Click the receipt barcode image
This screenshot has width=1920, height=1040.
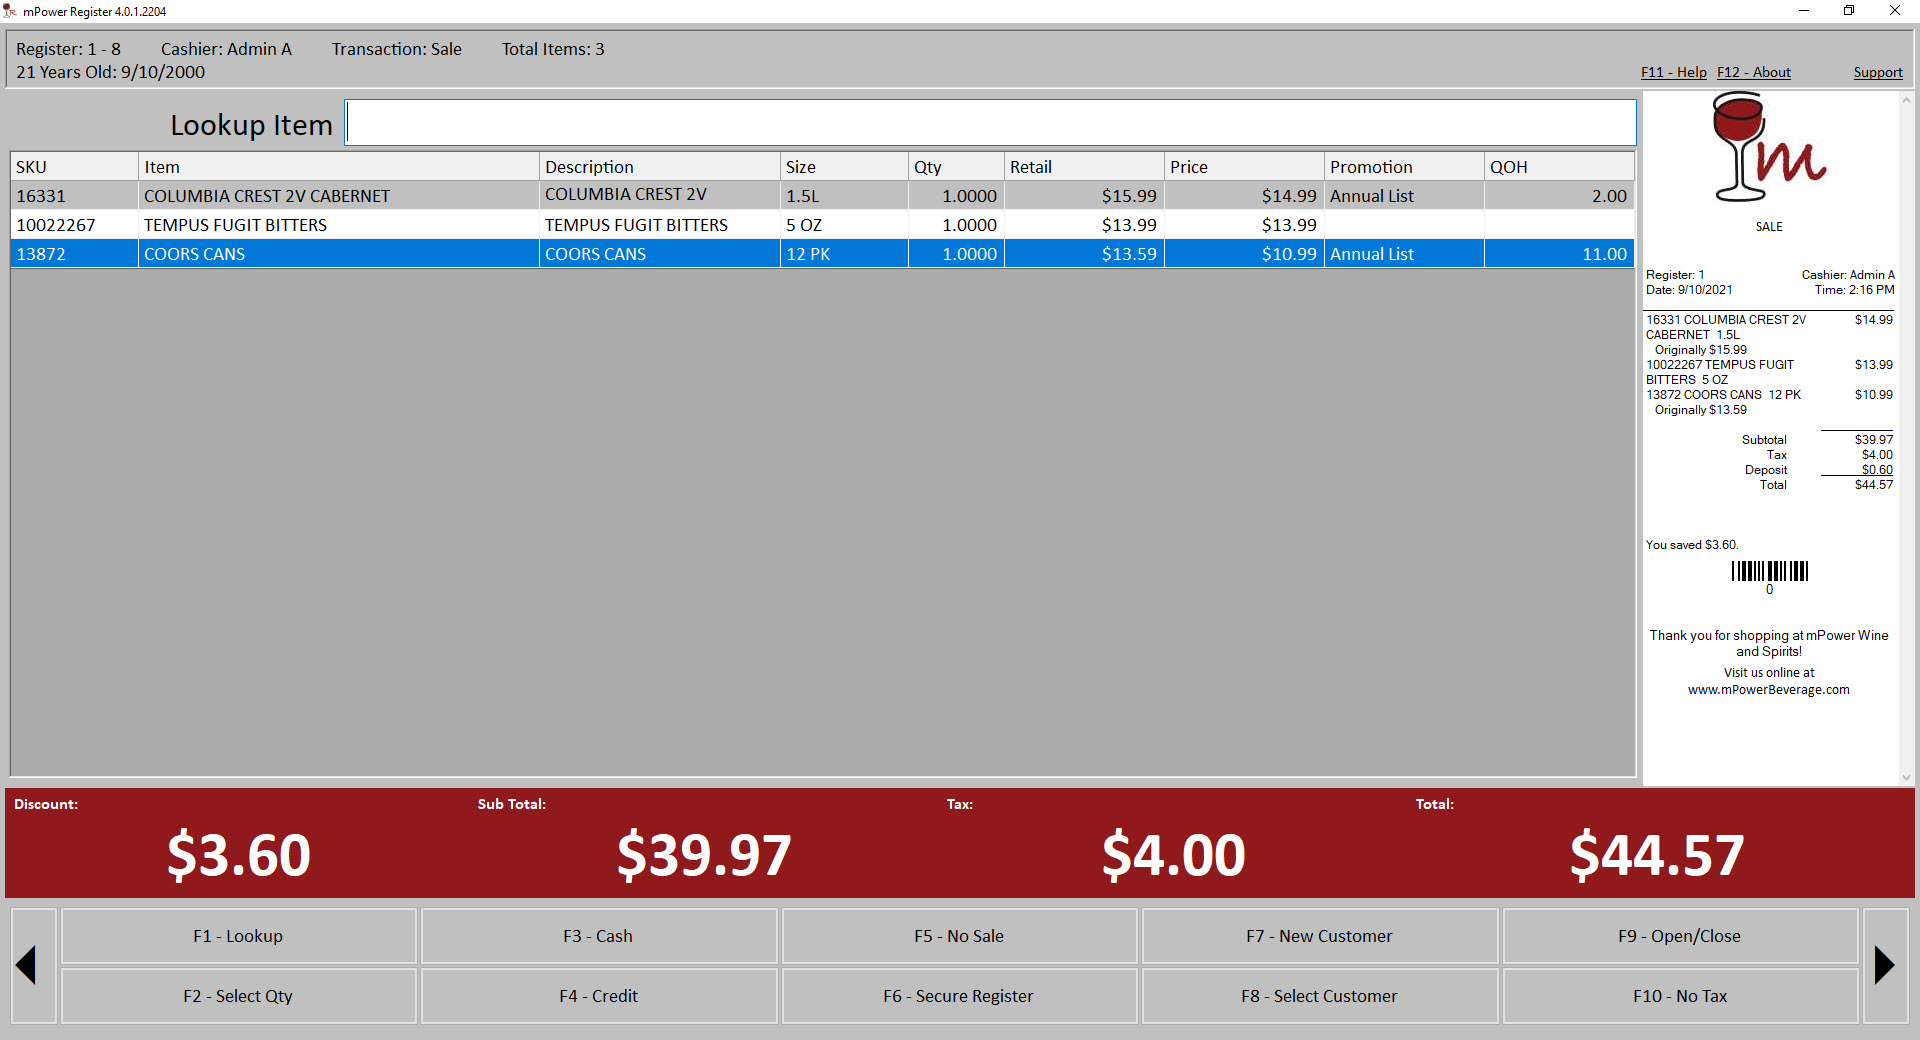(x=1769, y=571)
